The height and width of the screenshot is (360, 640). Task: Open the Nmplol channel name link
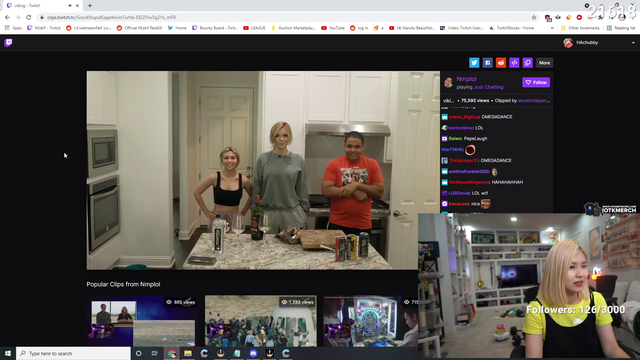(467, 79)
